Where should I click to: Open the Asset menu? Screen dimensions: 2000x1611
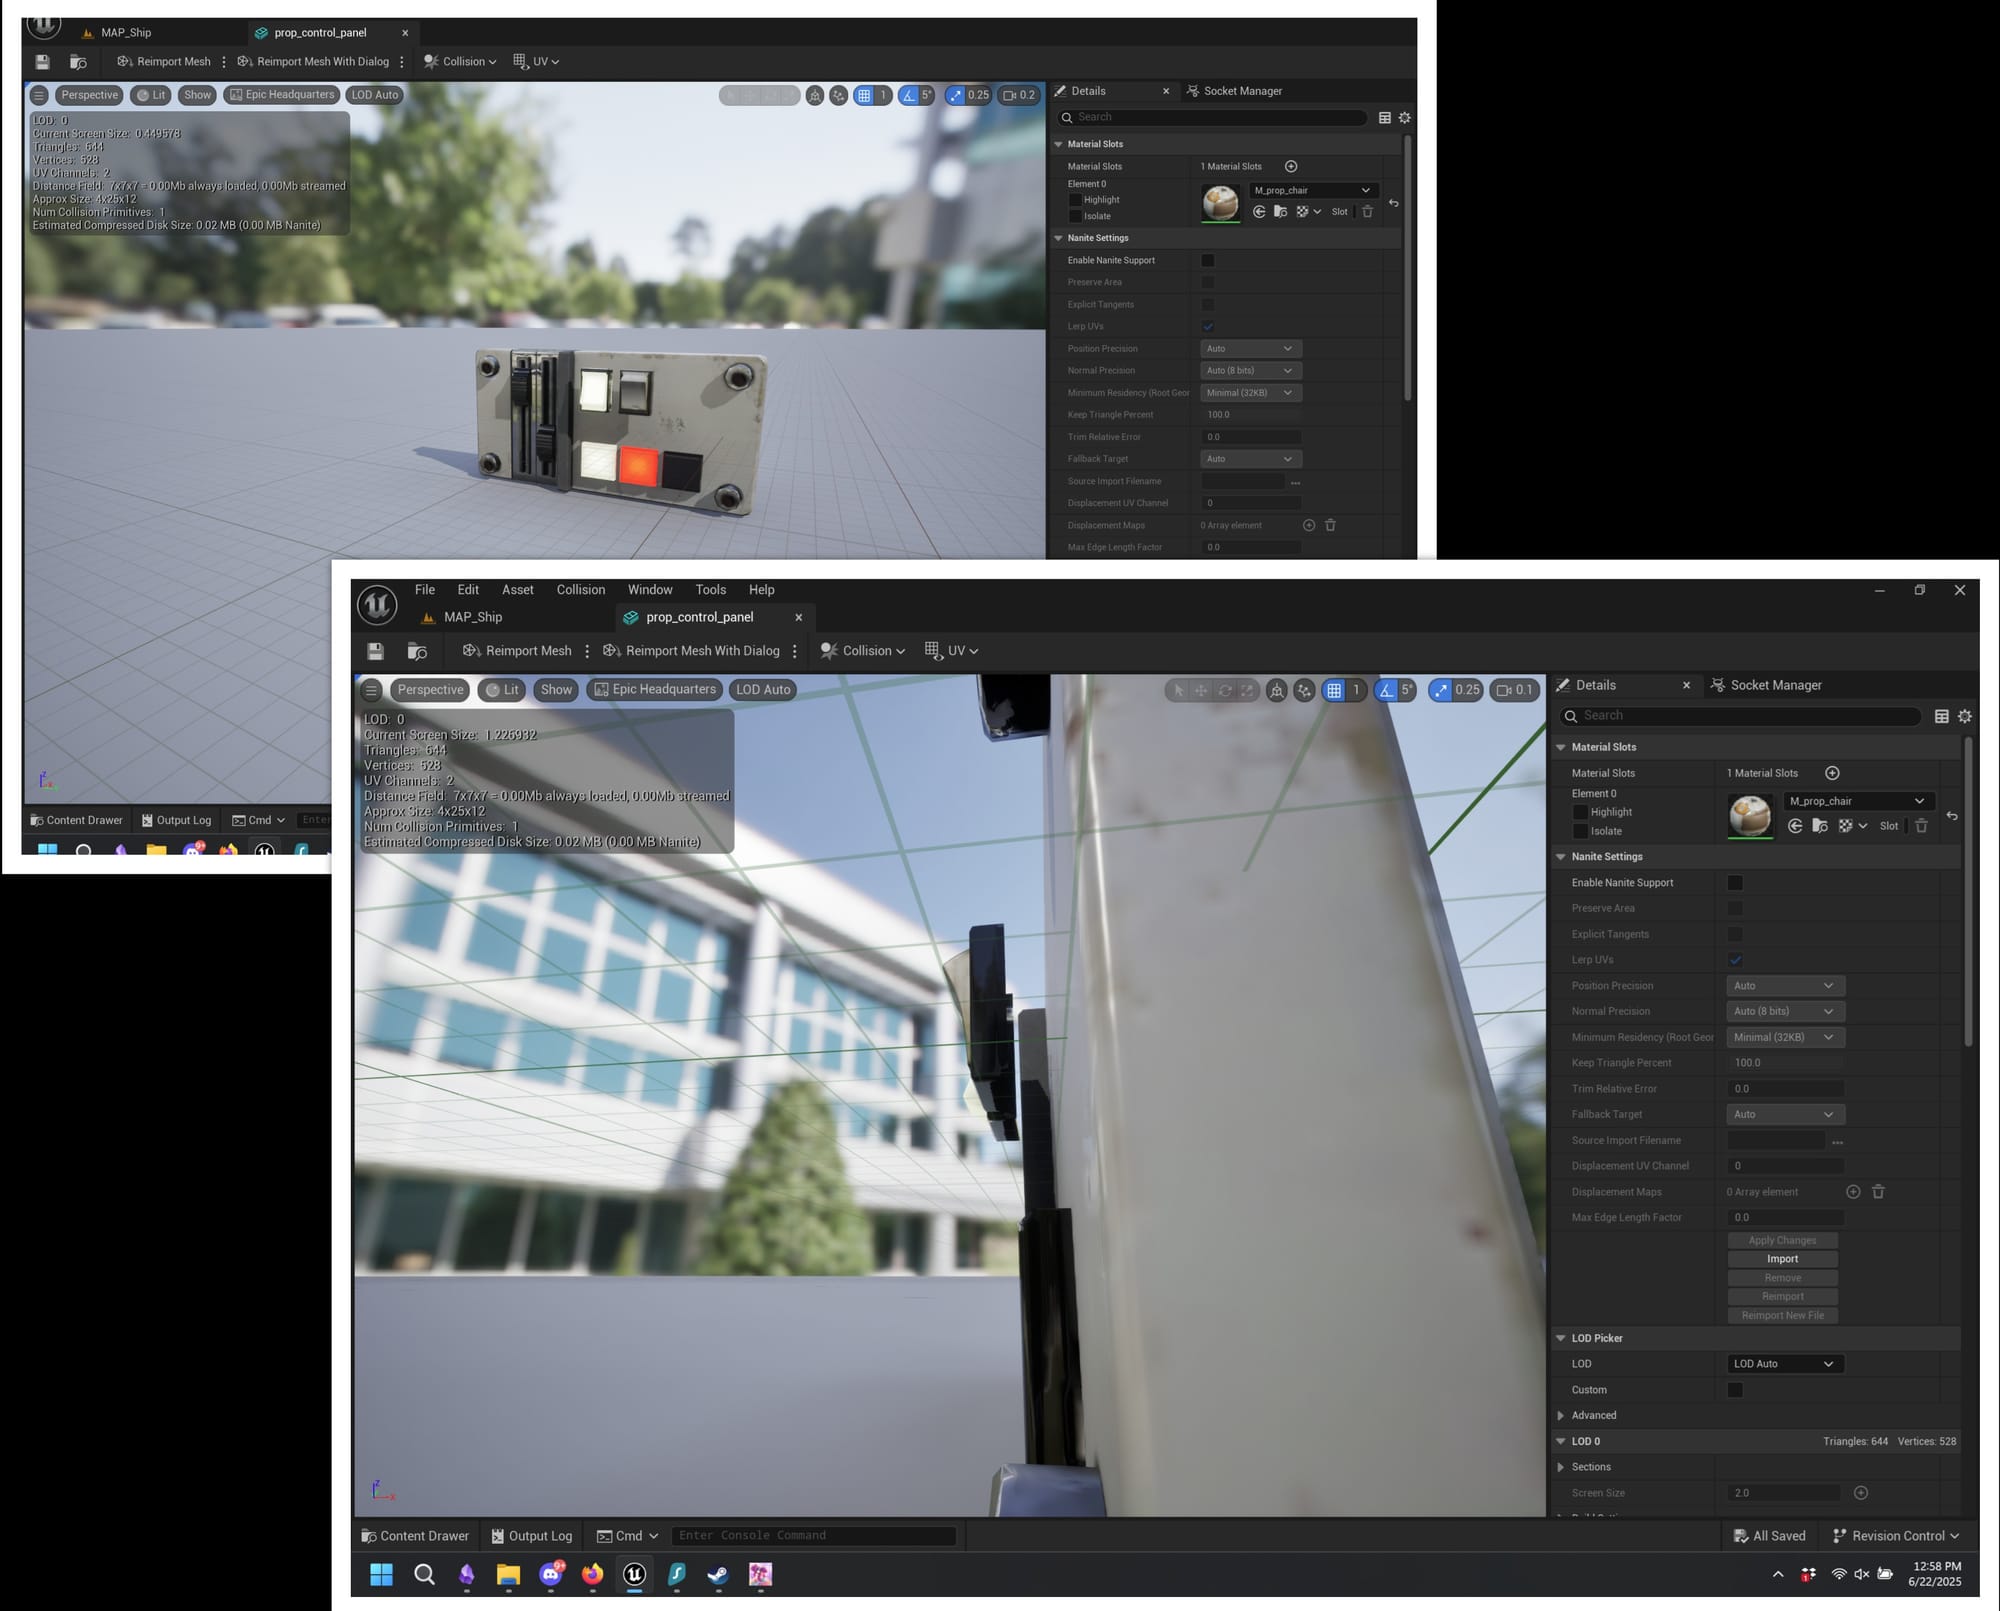[517, 590]
